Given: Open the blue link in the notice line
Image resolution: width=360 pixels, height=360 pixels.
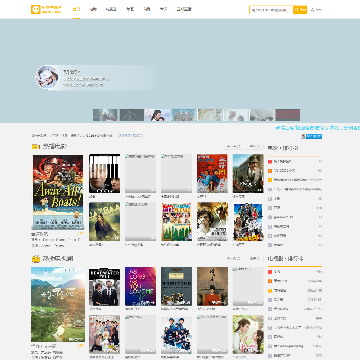Looking at the screenshot, I should click(132, 136).
